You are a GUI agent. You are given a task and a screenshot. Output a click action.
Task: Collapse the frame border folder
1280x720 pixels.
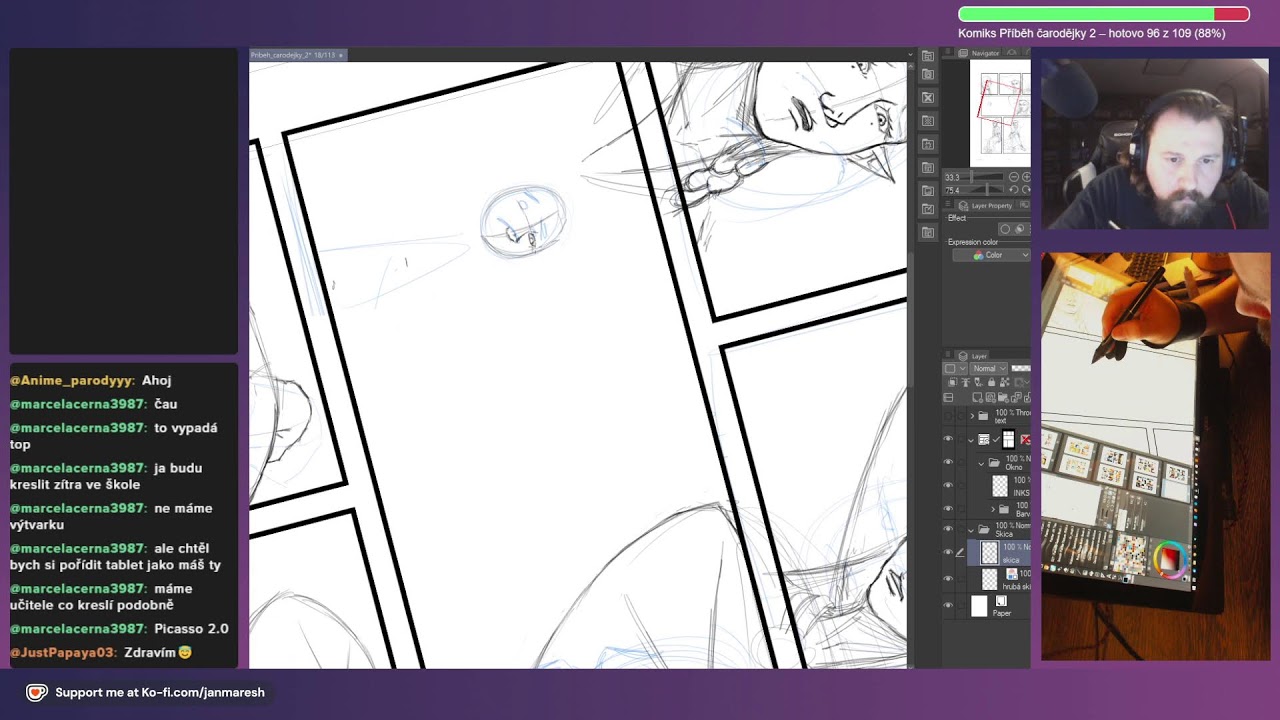pyautogui.click(x=971, y=440)
